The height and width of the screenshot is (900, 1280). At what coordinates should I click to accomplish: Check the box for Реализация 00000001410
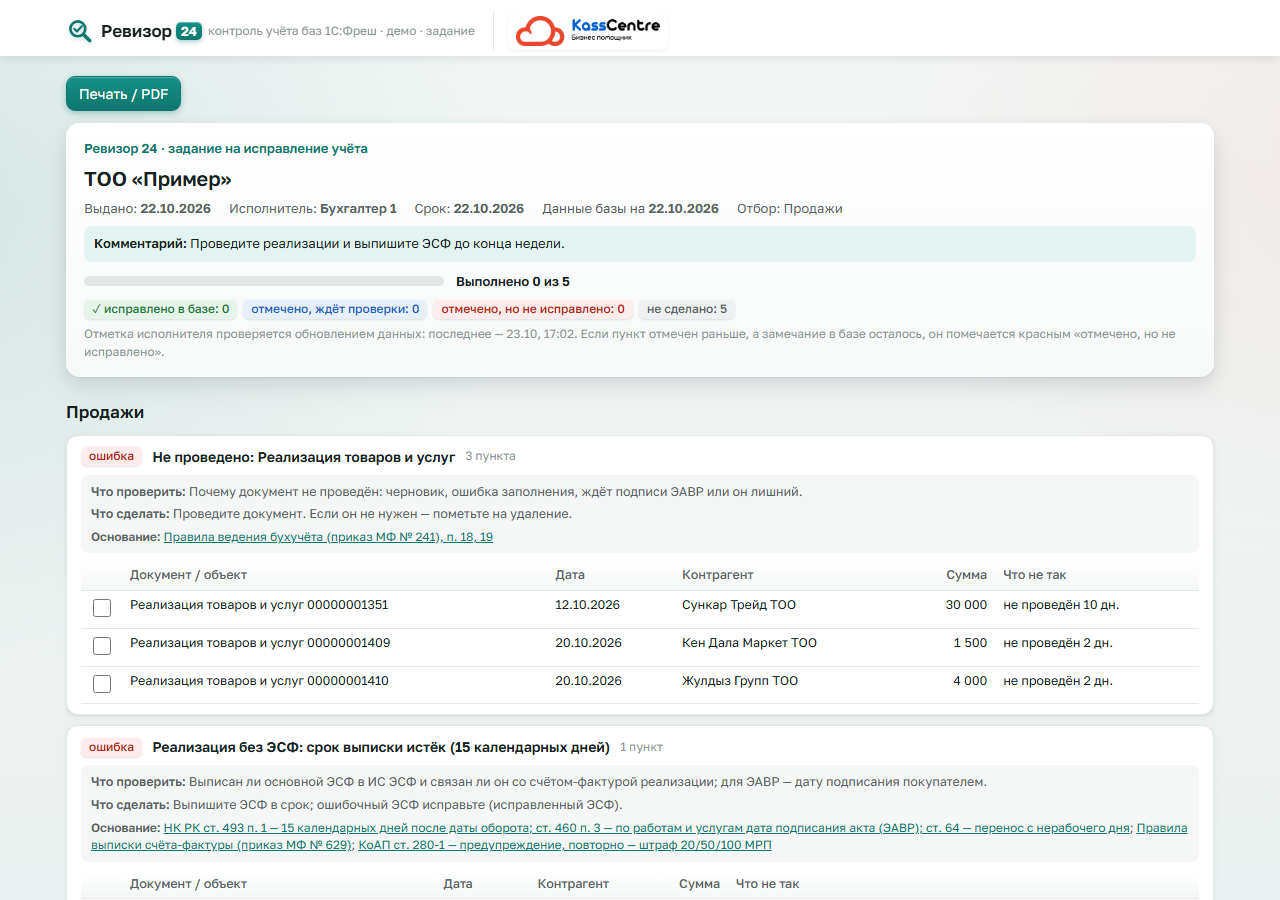(x=102, y=684)
